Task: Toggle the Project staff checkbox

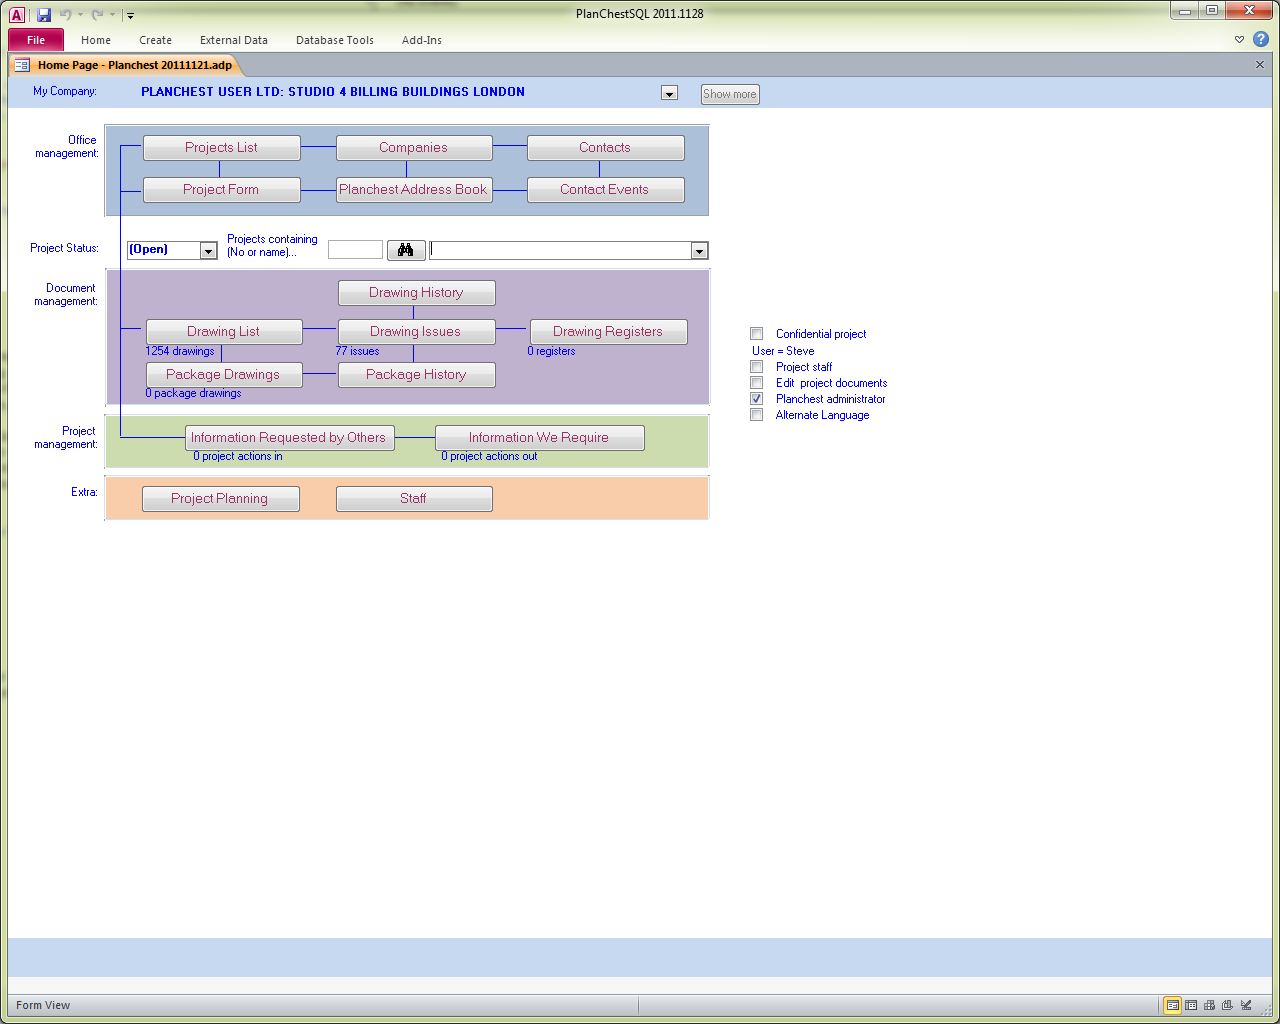Action: [x=757, y=367]
